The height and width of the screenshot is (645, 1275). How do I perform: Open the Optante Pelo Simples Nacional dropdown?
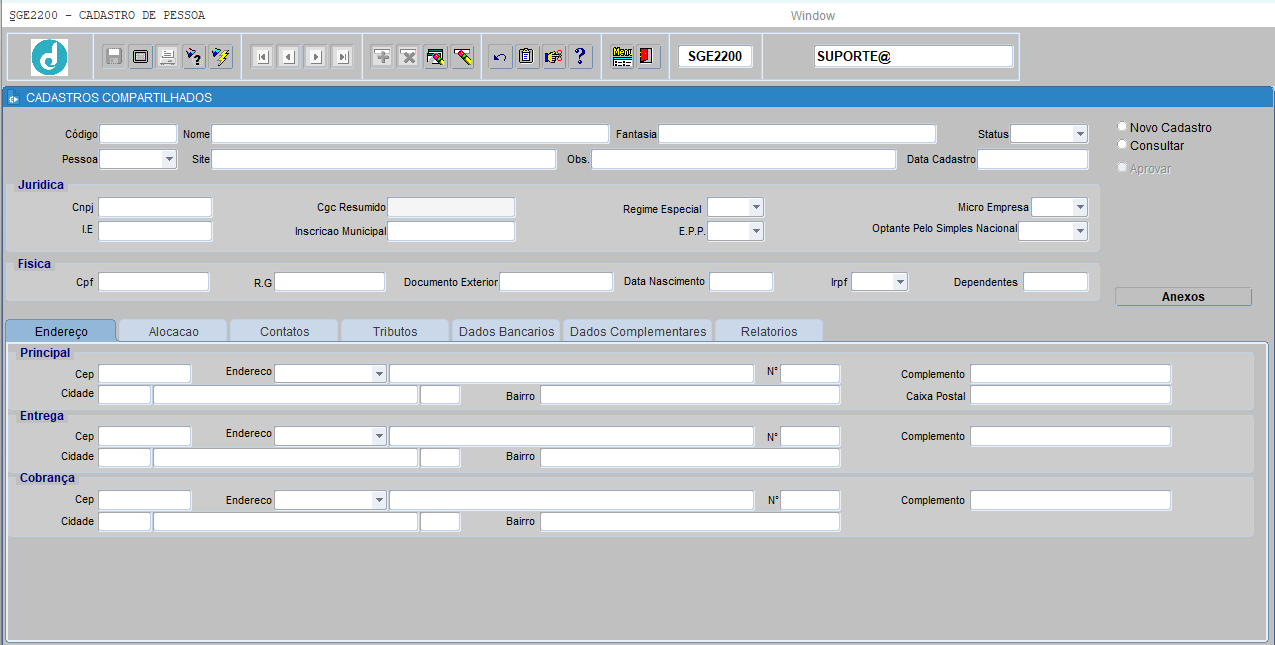click(x=1080, y=231)
